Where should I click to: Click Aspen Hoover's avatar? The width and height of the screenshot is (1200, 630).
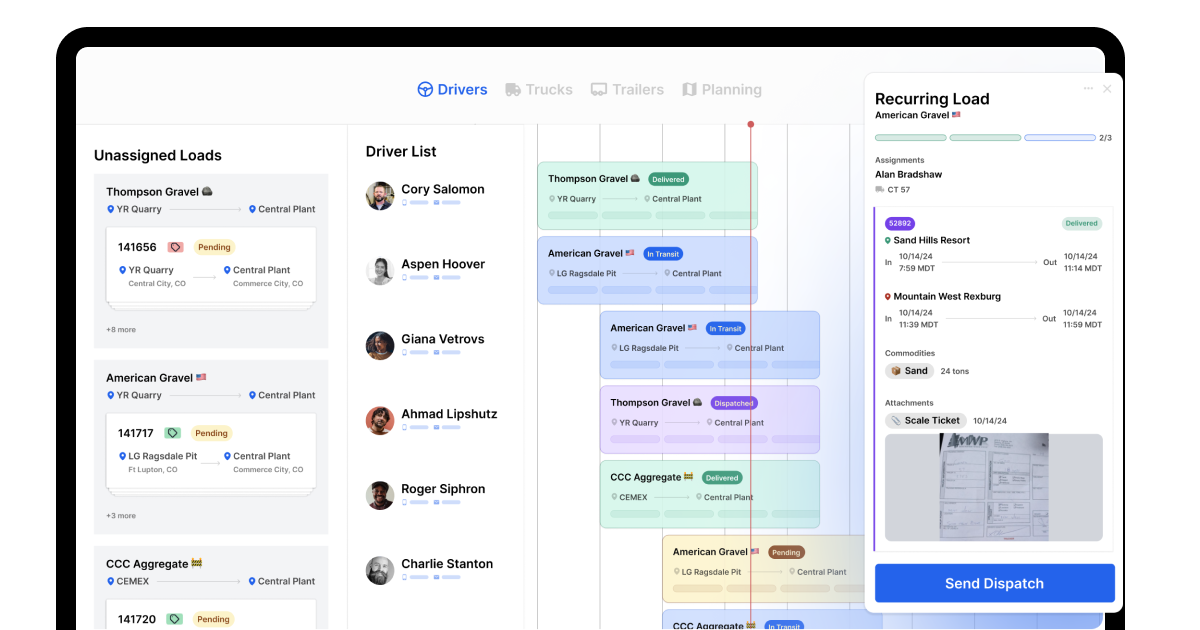pos(380,271)
